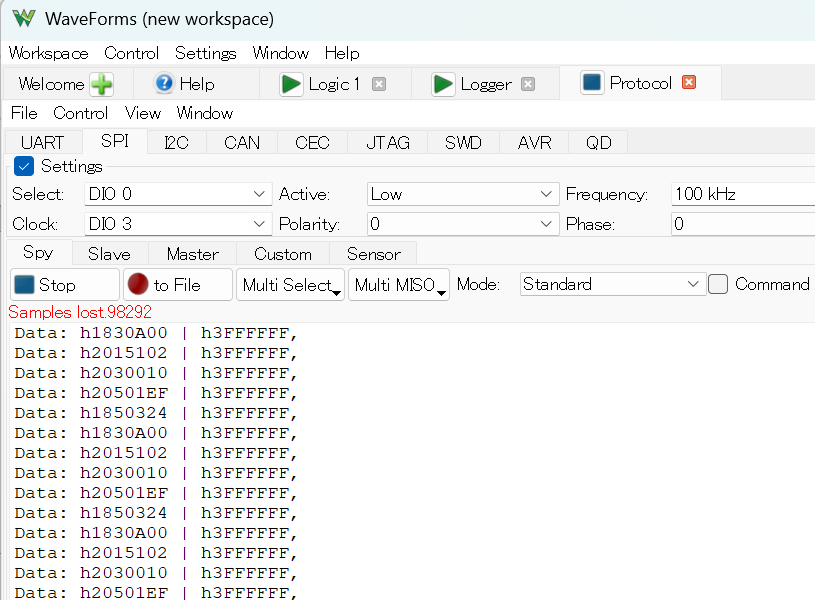815x600 pixels.
Task: Start Logger with its green play icon
Action: 443,84
